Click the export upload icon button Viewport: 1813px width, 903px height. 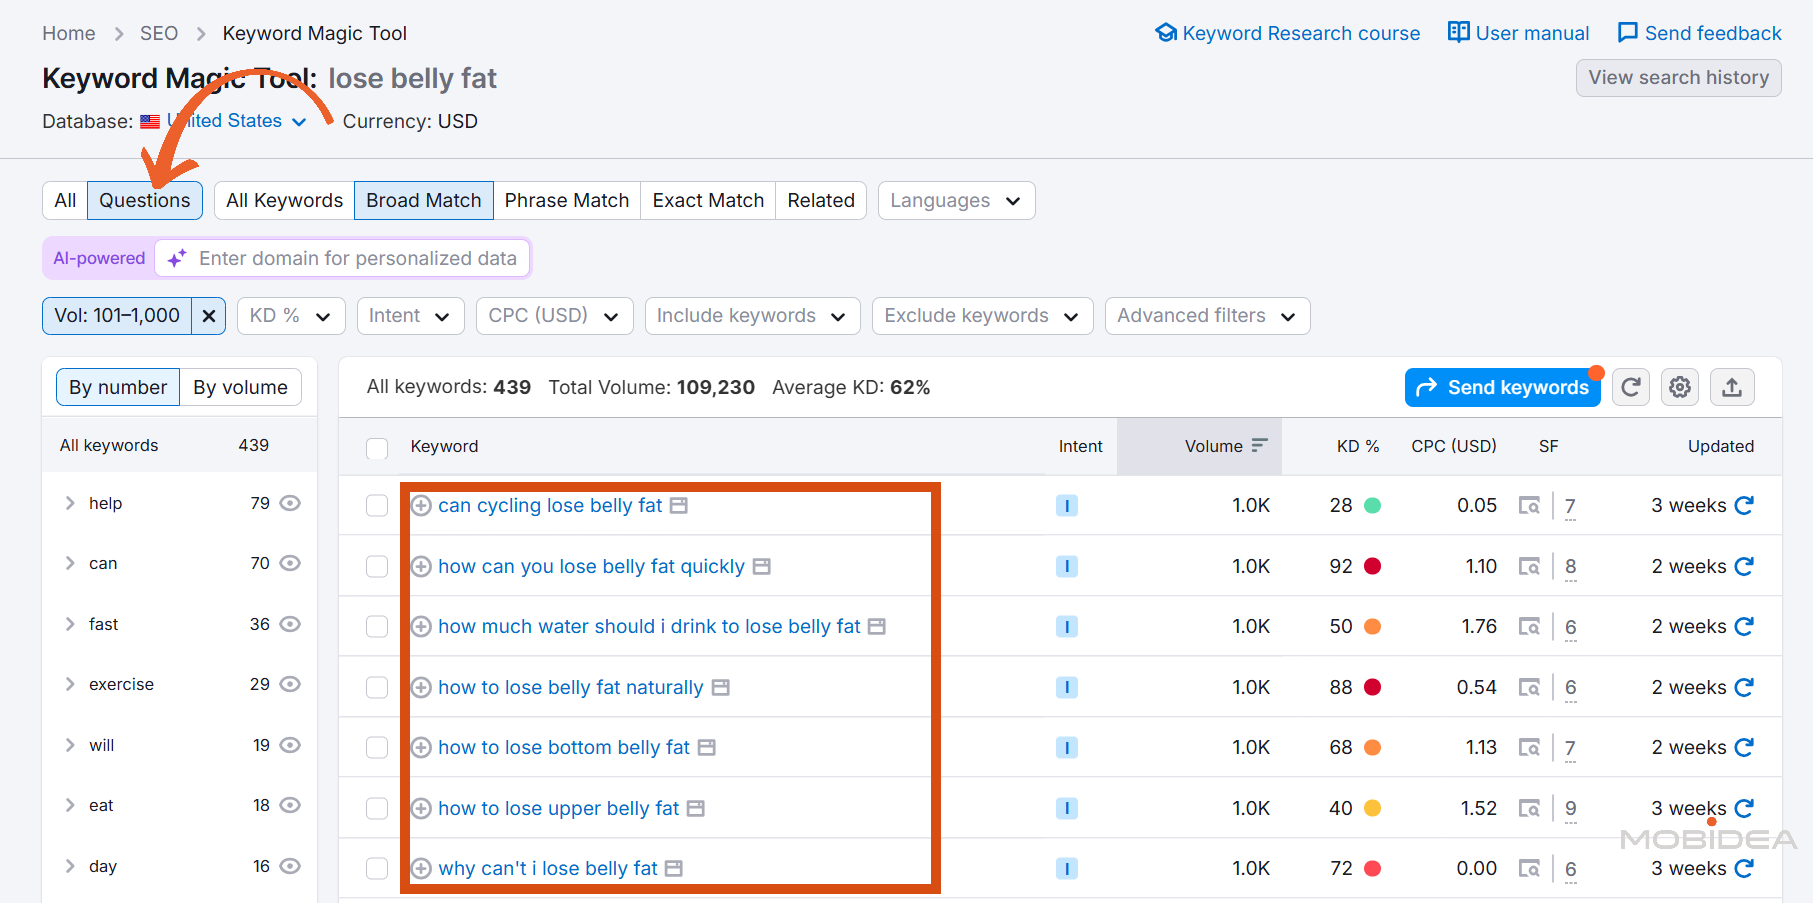click(1732, 387)
